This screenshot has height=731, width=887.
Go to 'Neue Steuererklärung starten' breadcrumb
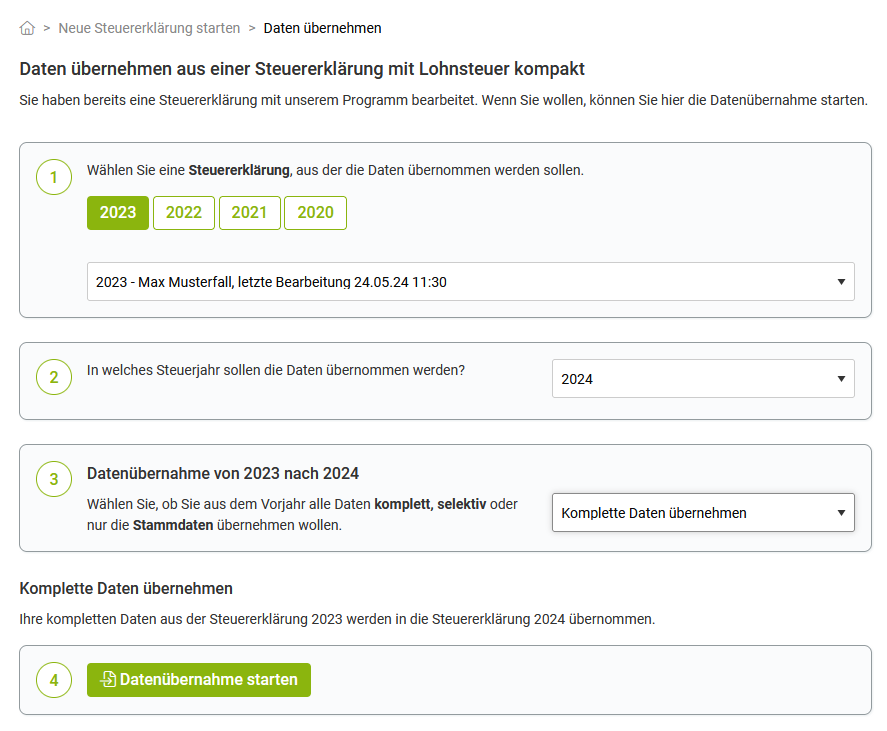[149, 28]
